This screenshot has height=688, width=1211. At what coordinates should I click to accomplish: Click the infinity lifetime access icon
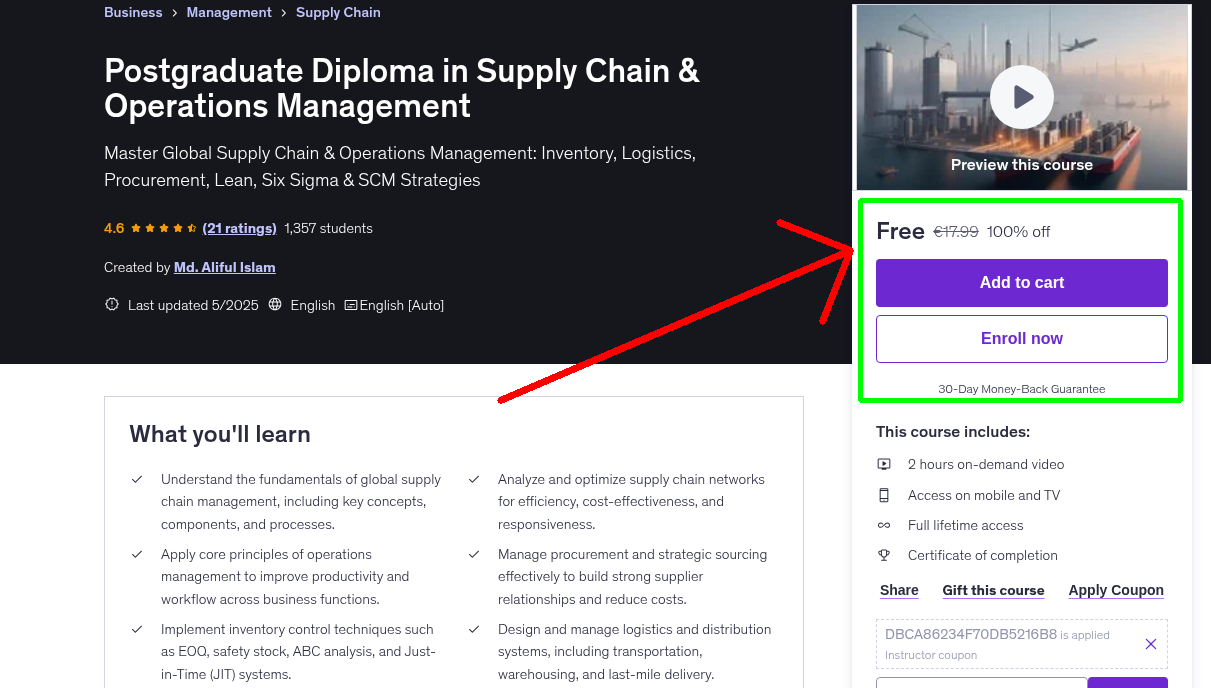(x=884, y=524)
